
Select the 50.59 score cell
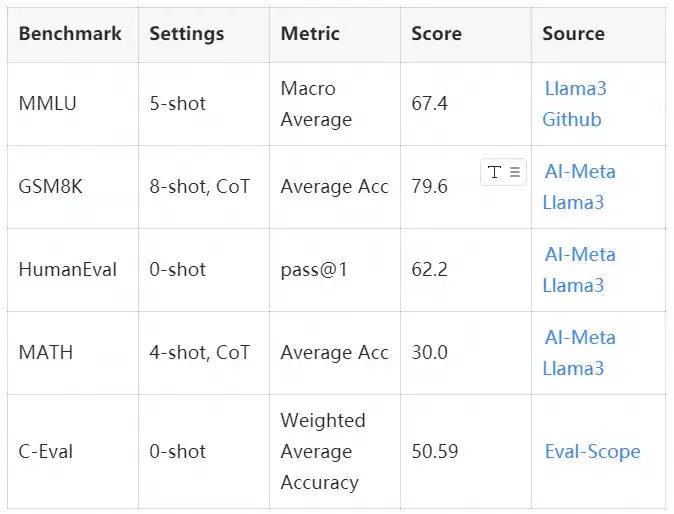coord(466,452)
